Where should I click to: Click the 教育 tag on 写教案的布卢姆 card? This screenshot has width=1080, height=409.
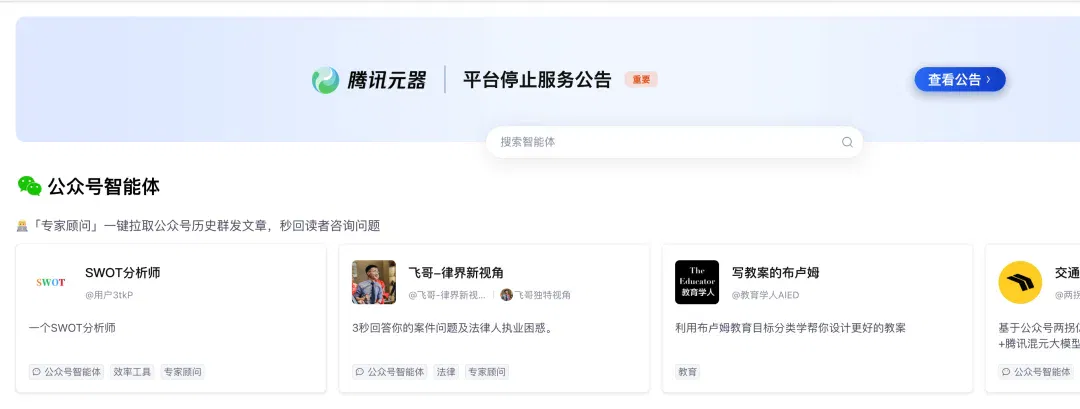(x=687, y=372)
